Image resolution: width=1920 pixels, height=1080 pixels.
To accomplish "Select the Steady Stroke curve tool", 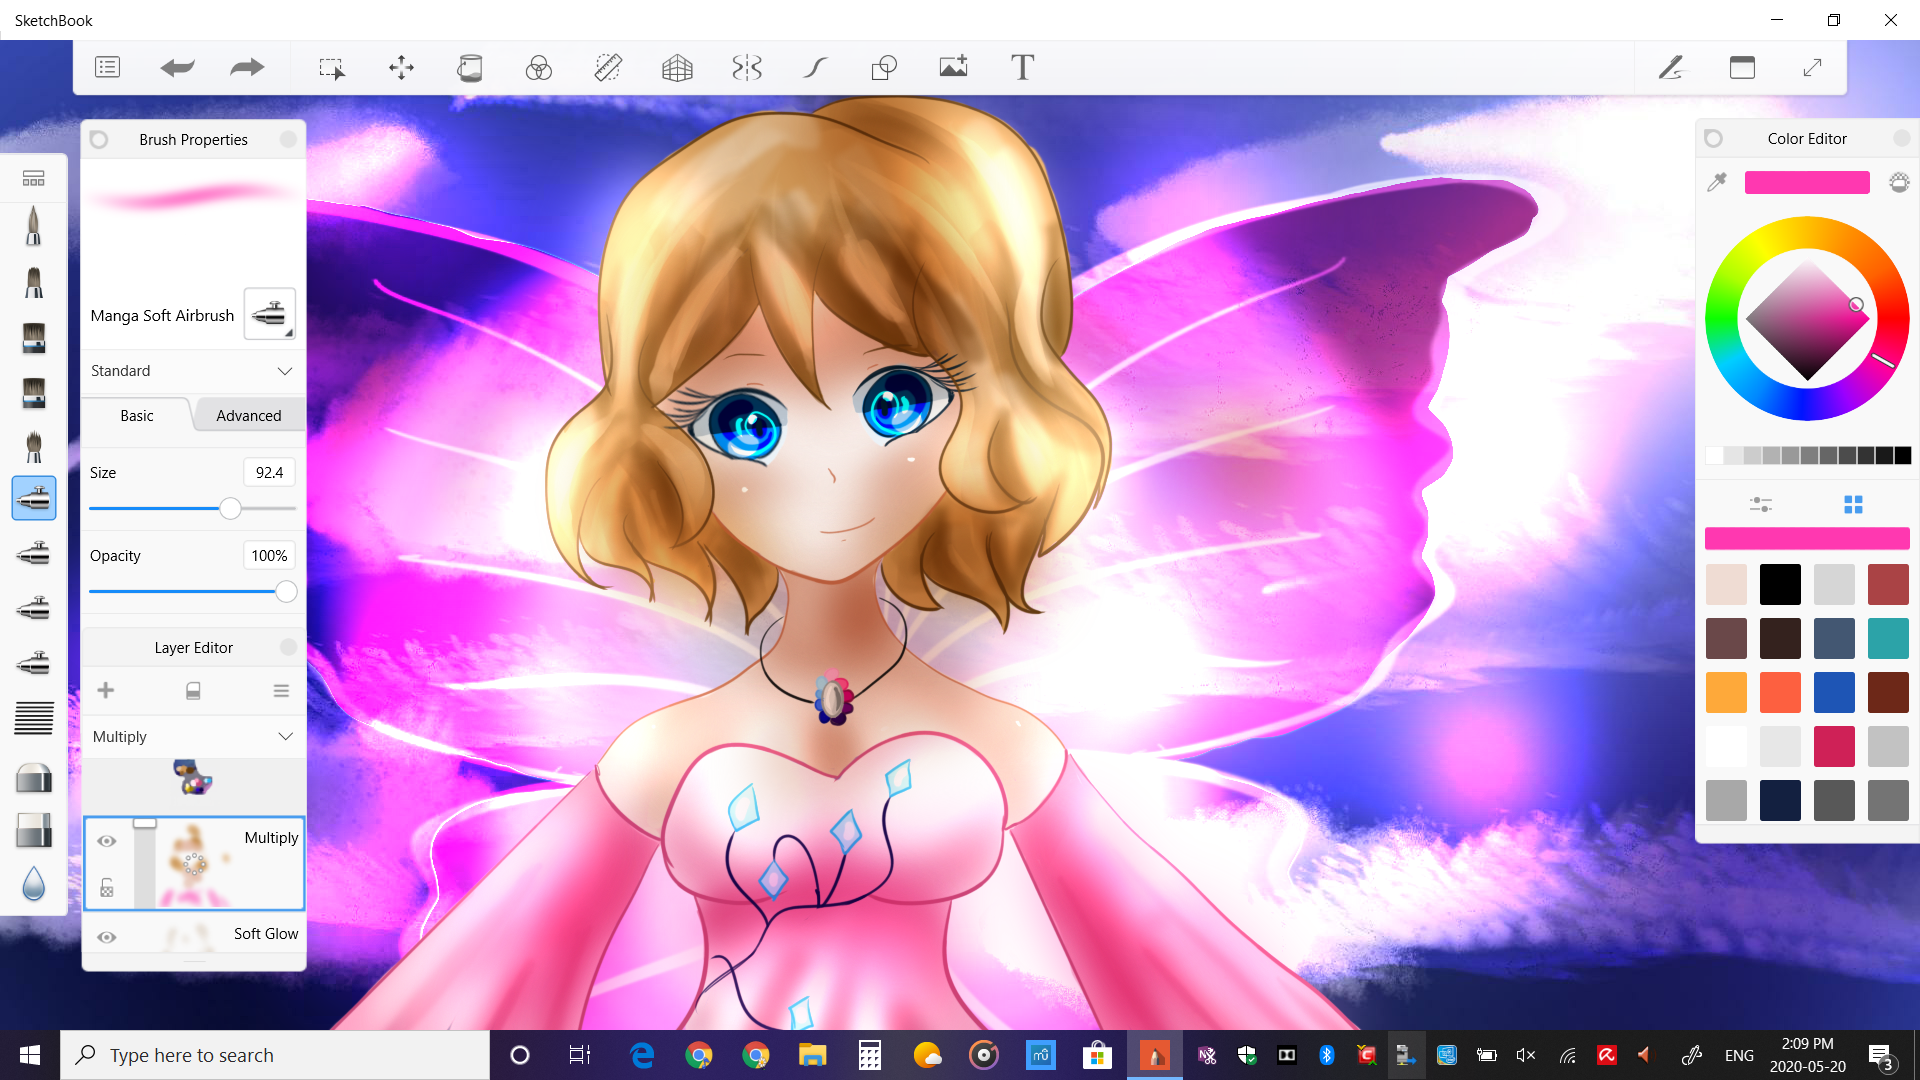I will point(816,67).
